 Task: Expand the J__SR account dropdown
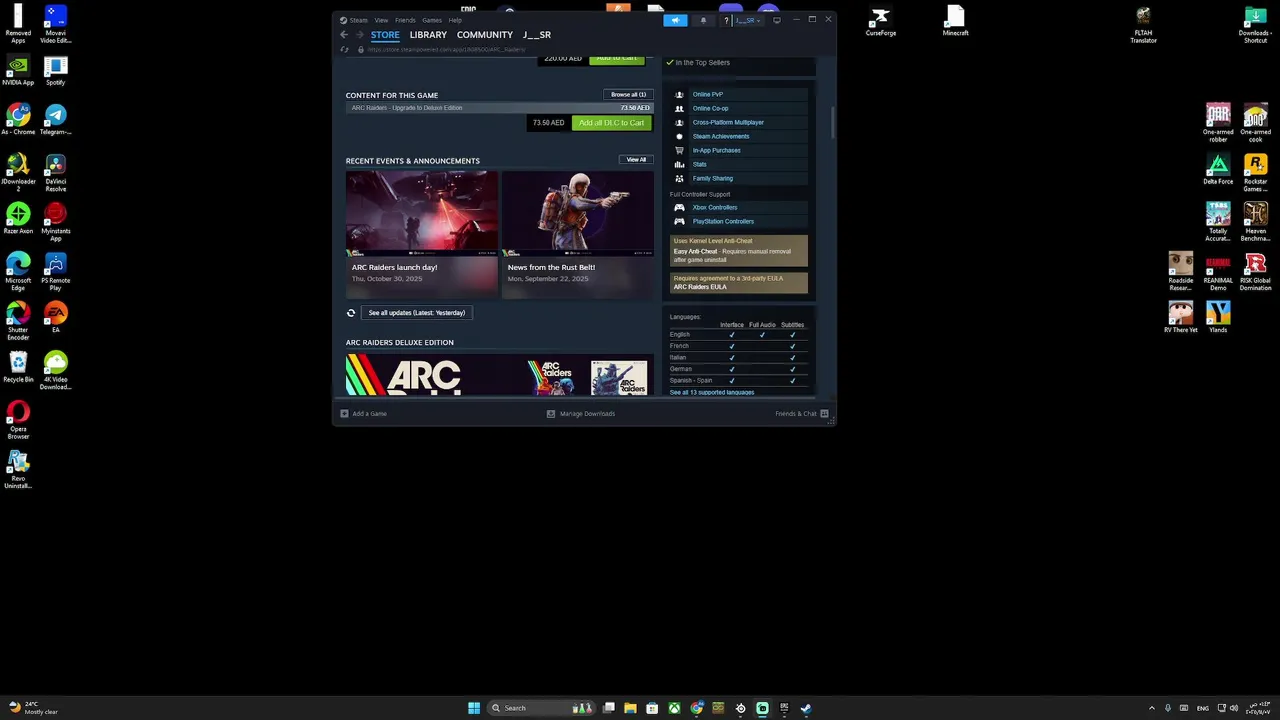(747, 20)
